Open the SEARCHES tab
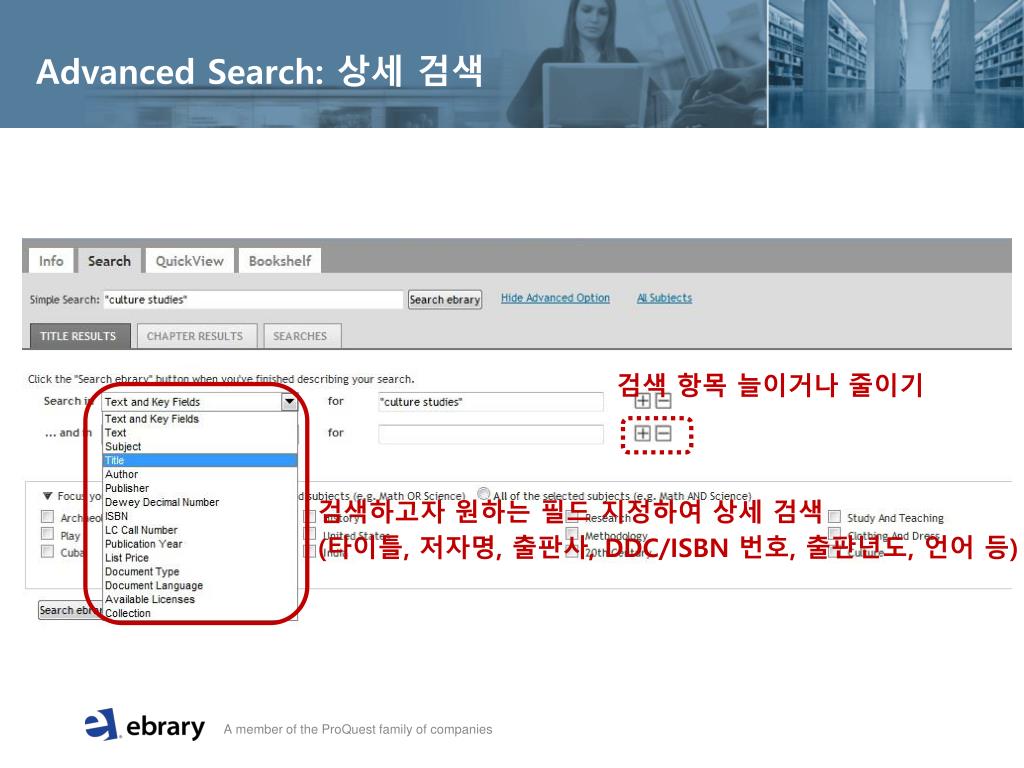Screen dimensions: 1024x768 [x=300, y=336]
